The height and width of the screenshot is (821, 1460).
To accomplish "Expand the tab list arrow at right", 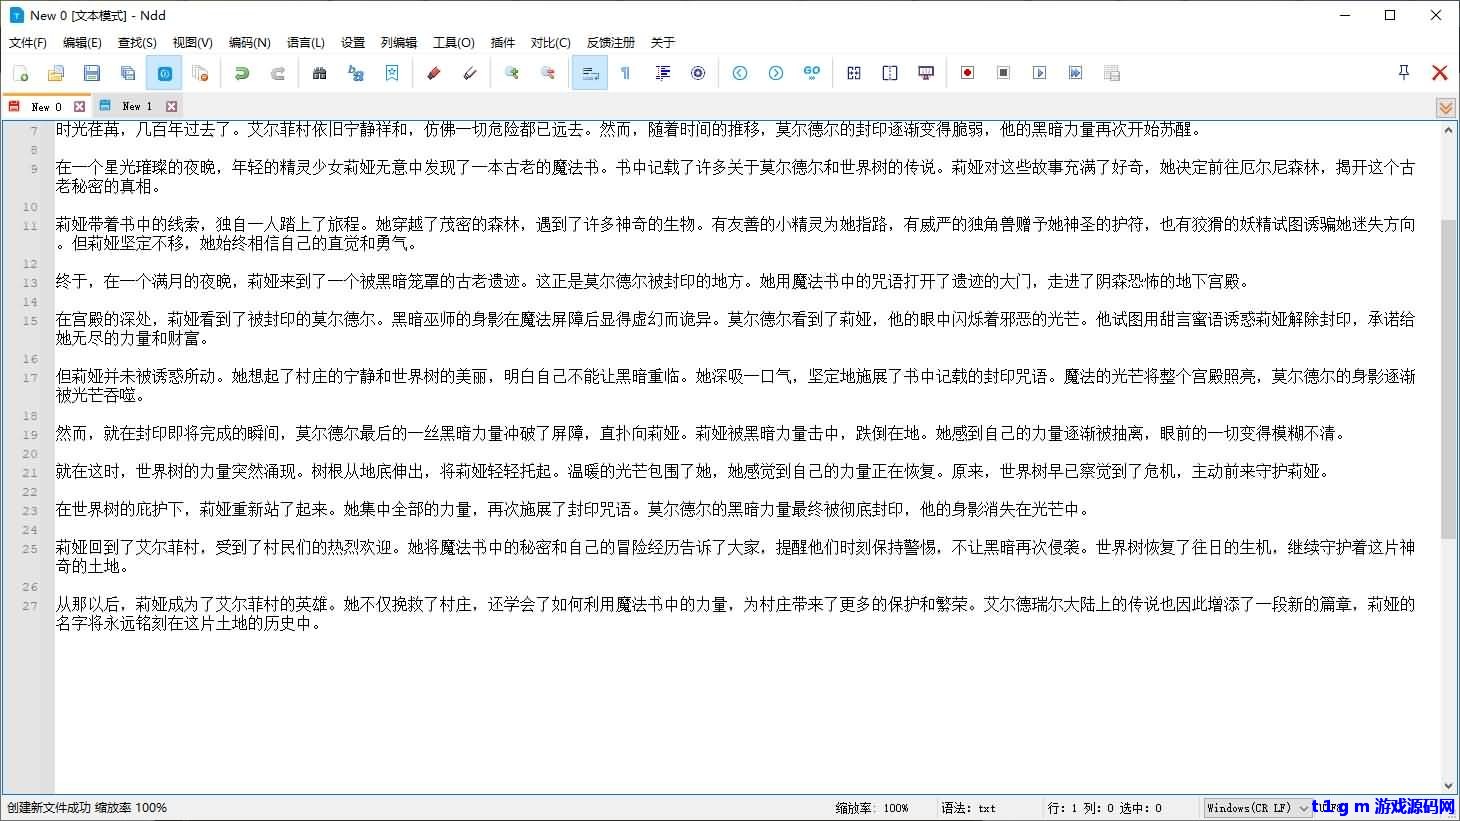I will [x=1445, y=107].
